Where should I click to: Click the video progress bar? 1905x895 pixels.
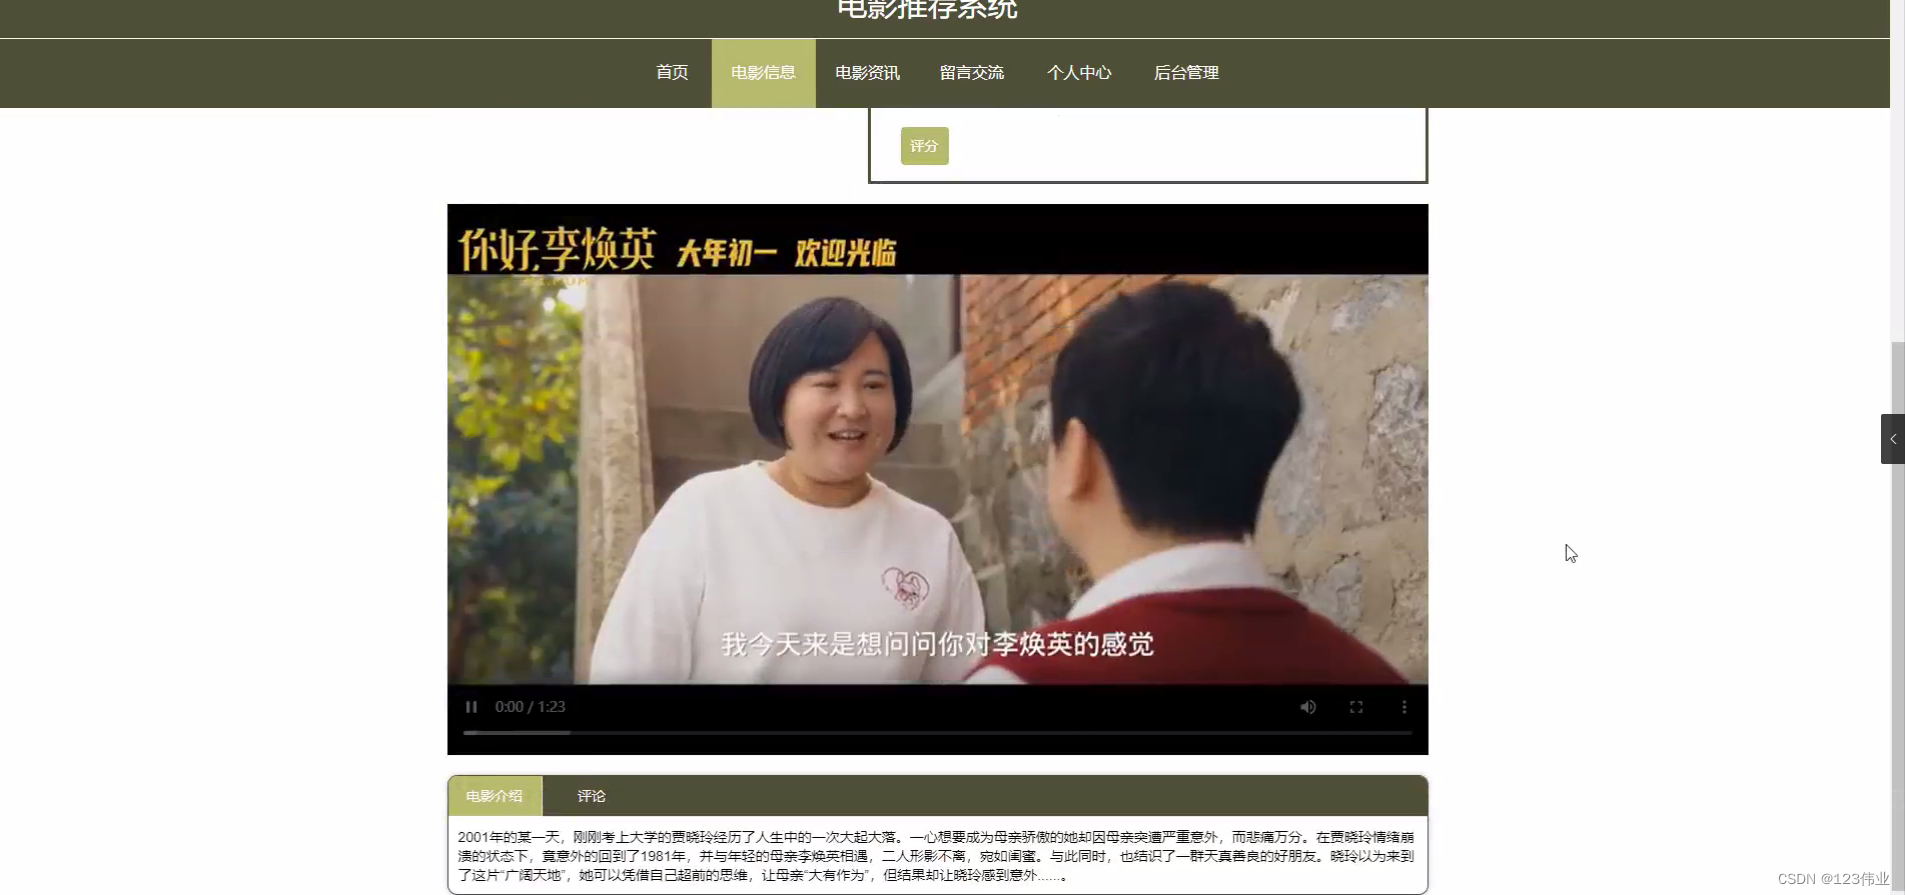pyautogui.click(x=937, y=733)
